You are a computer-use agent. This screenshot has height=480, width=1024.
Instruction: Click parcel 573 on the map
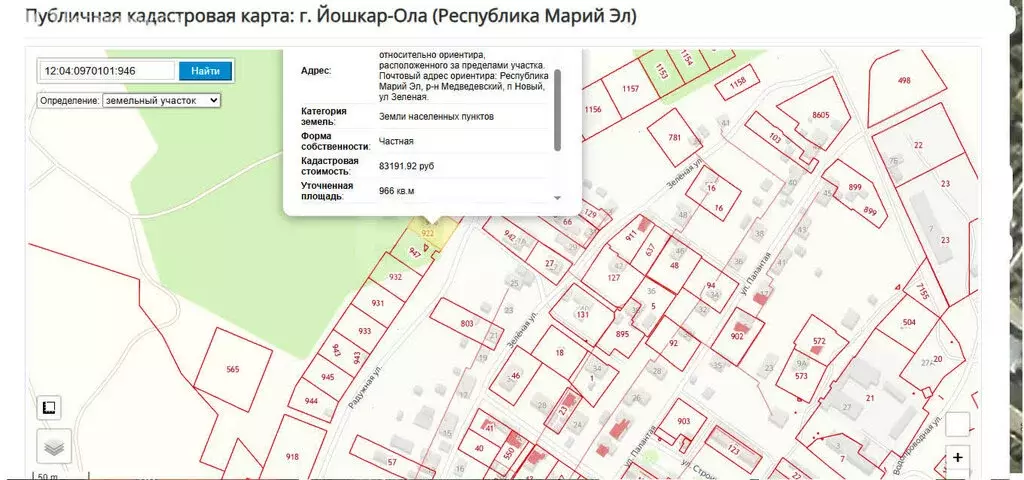tap(802, 376)
